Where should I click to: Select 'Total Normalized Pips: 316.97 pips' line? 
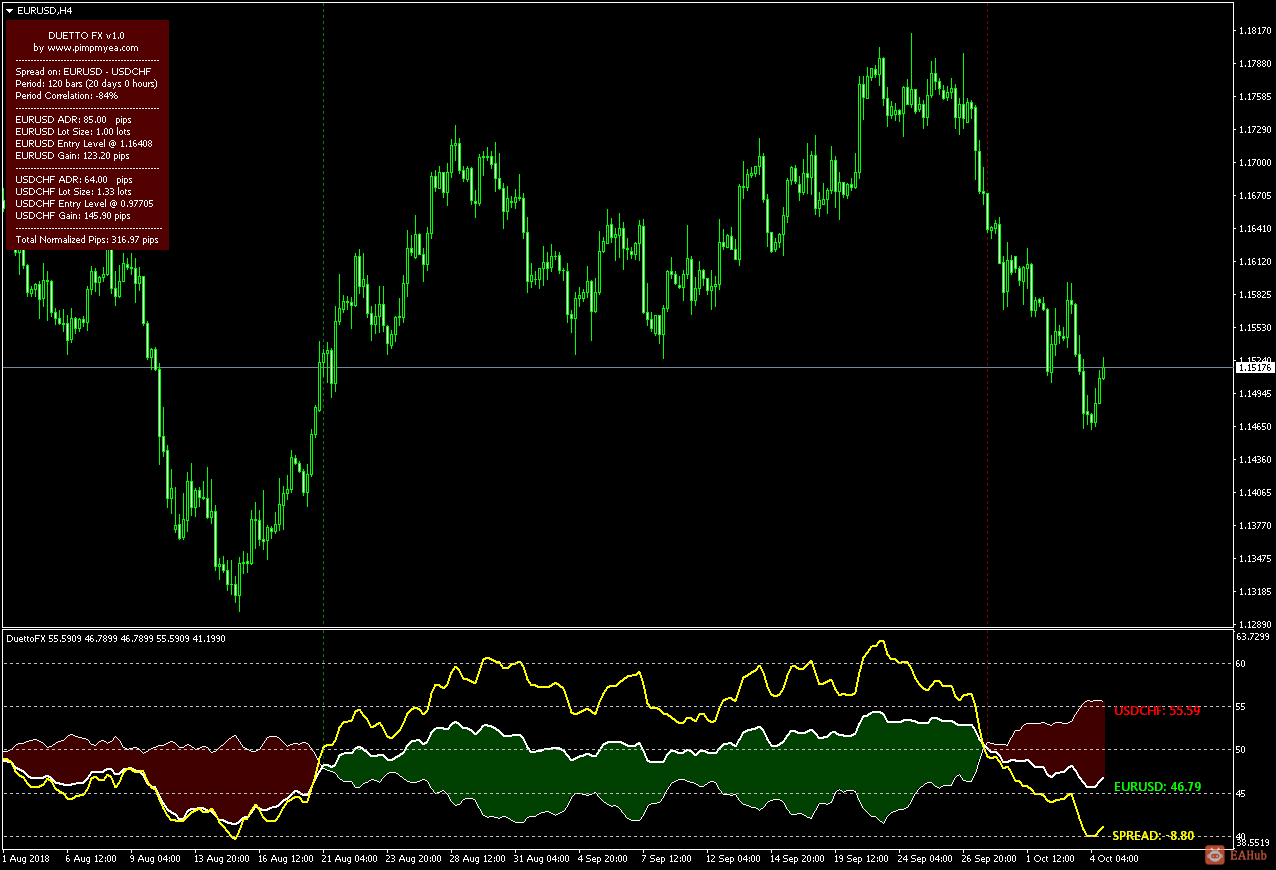point(87,240)
